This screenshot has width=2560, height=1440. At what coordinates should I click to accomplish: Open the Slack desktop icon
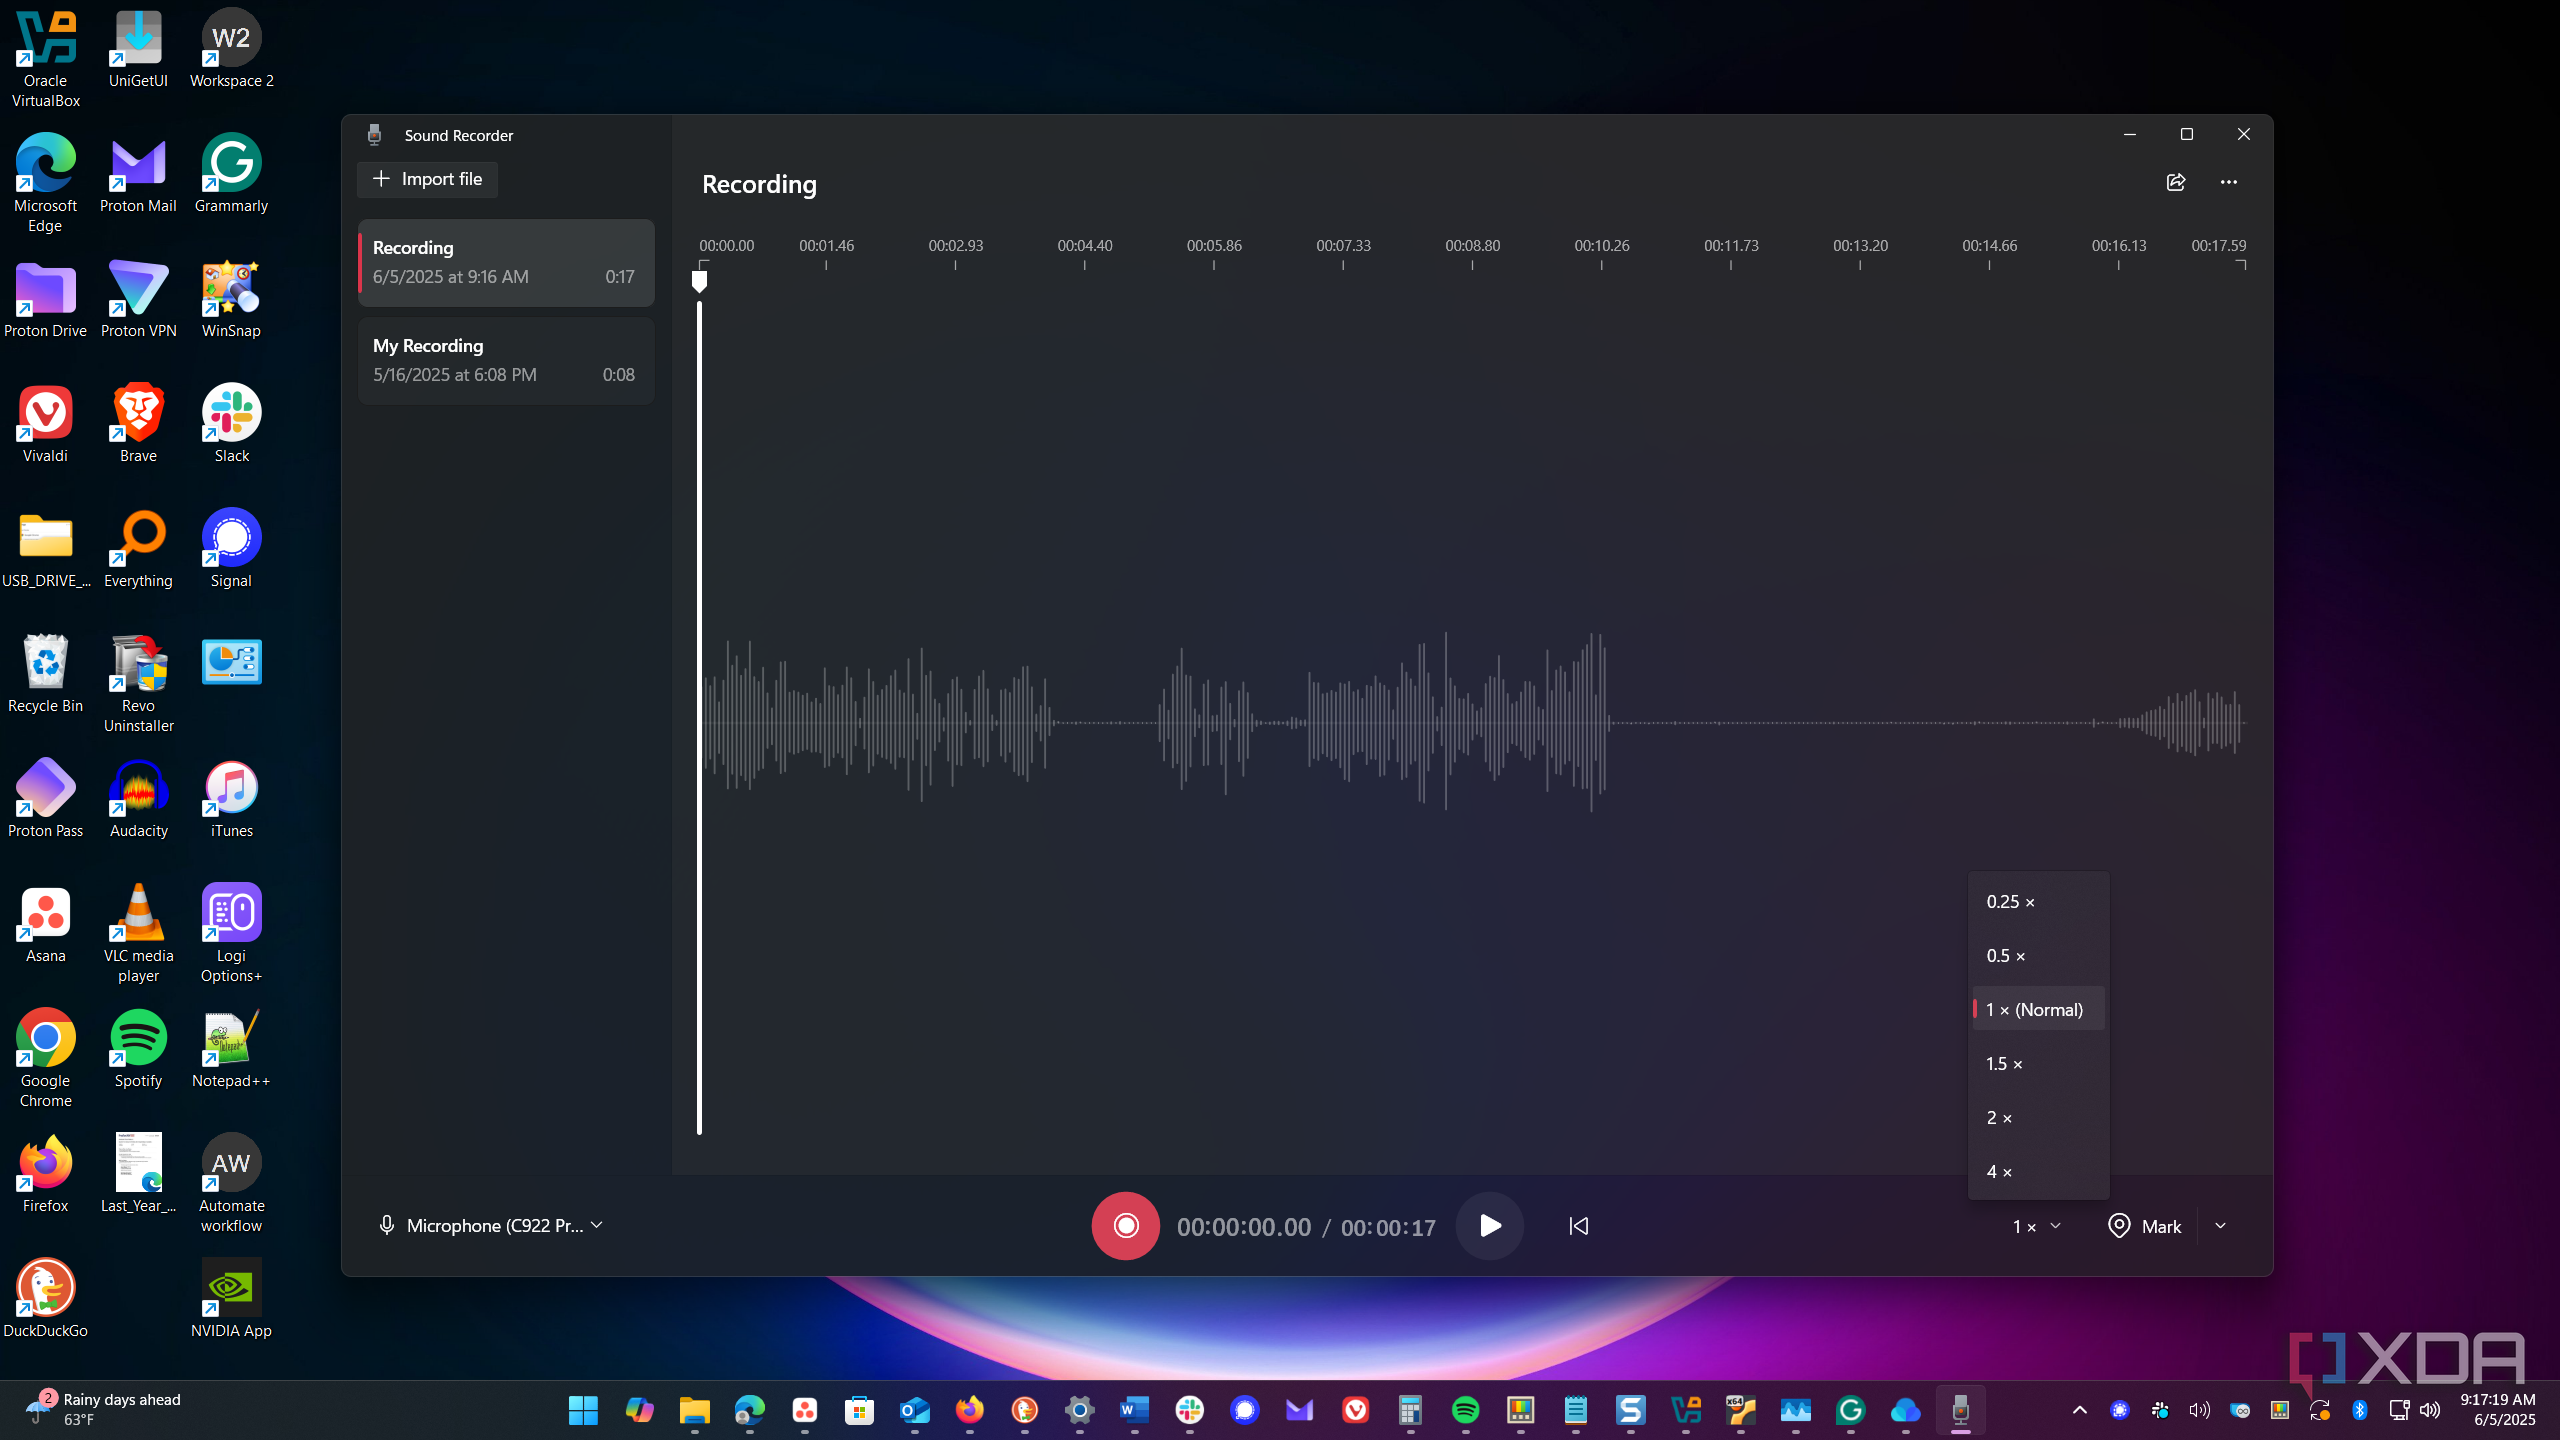point(231,425)
